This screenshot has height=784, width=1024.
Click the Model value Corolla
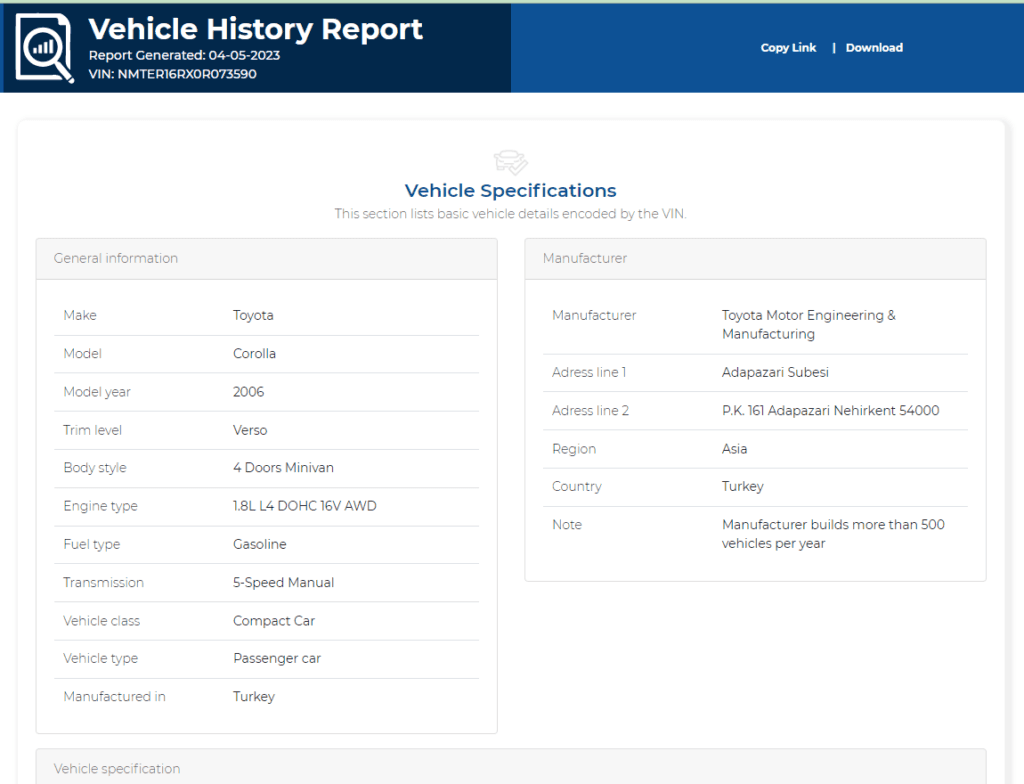click(x=254, y=353)
